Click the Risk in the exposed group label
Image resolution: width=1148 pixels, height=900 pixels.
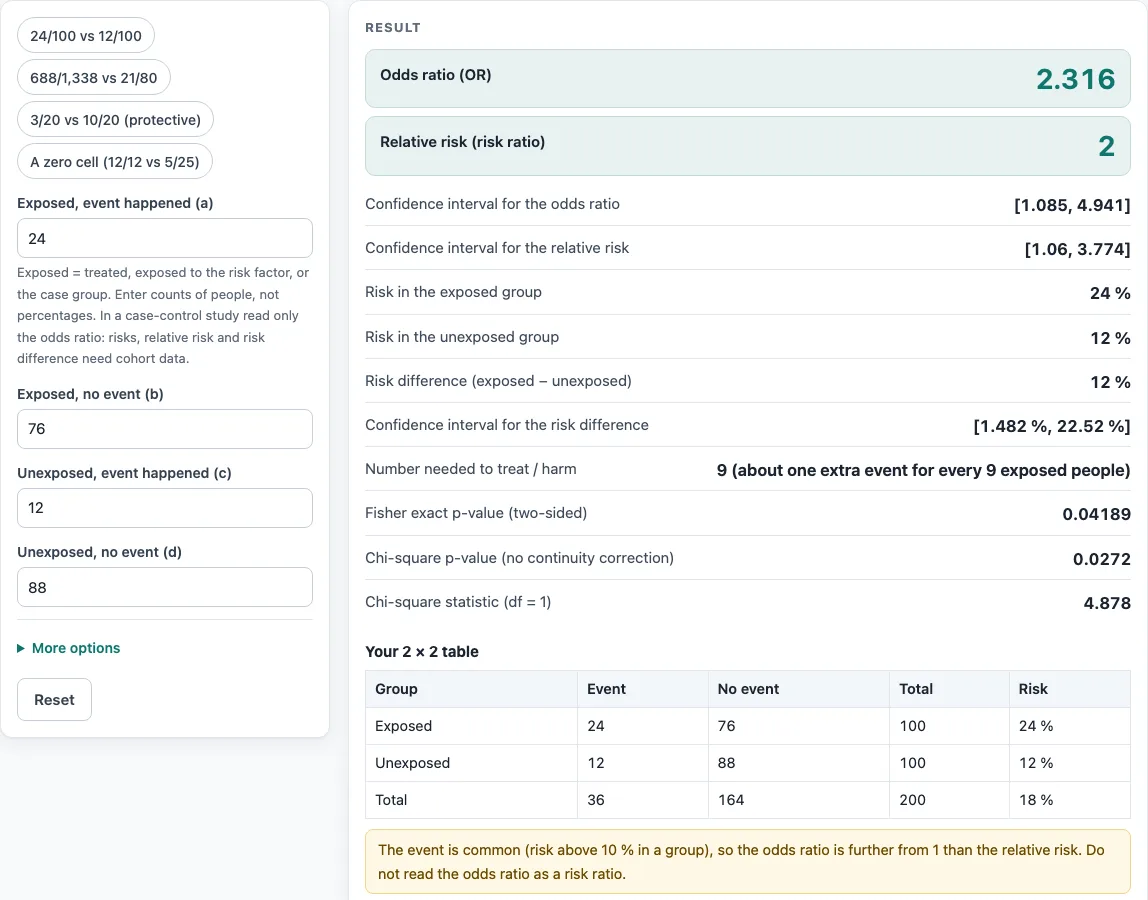(453, 292)
